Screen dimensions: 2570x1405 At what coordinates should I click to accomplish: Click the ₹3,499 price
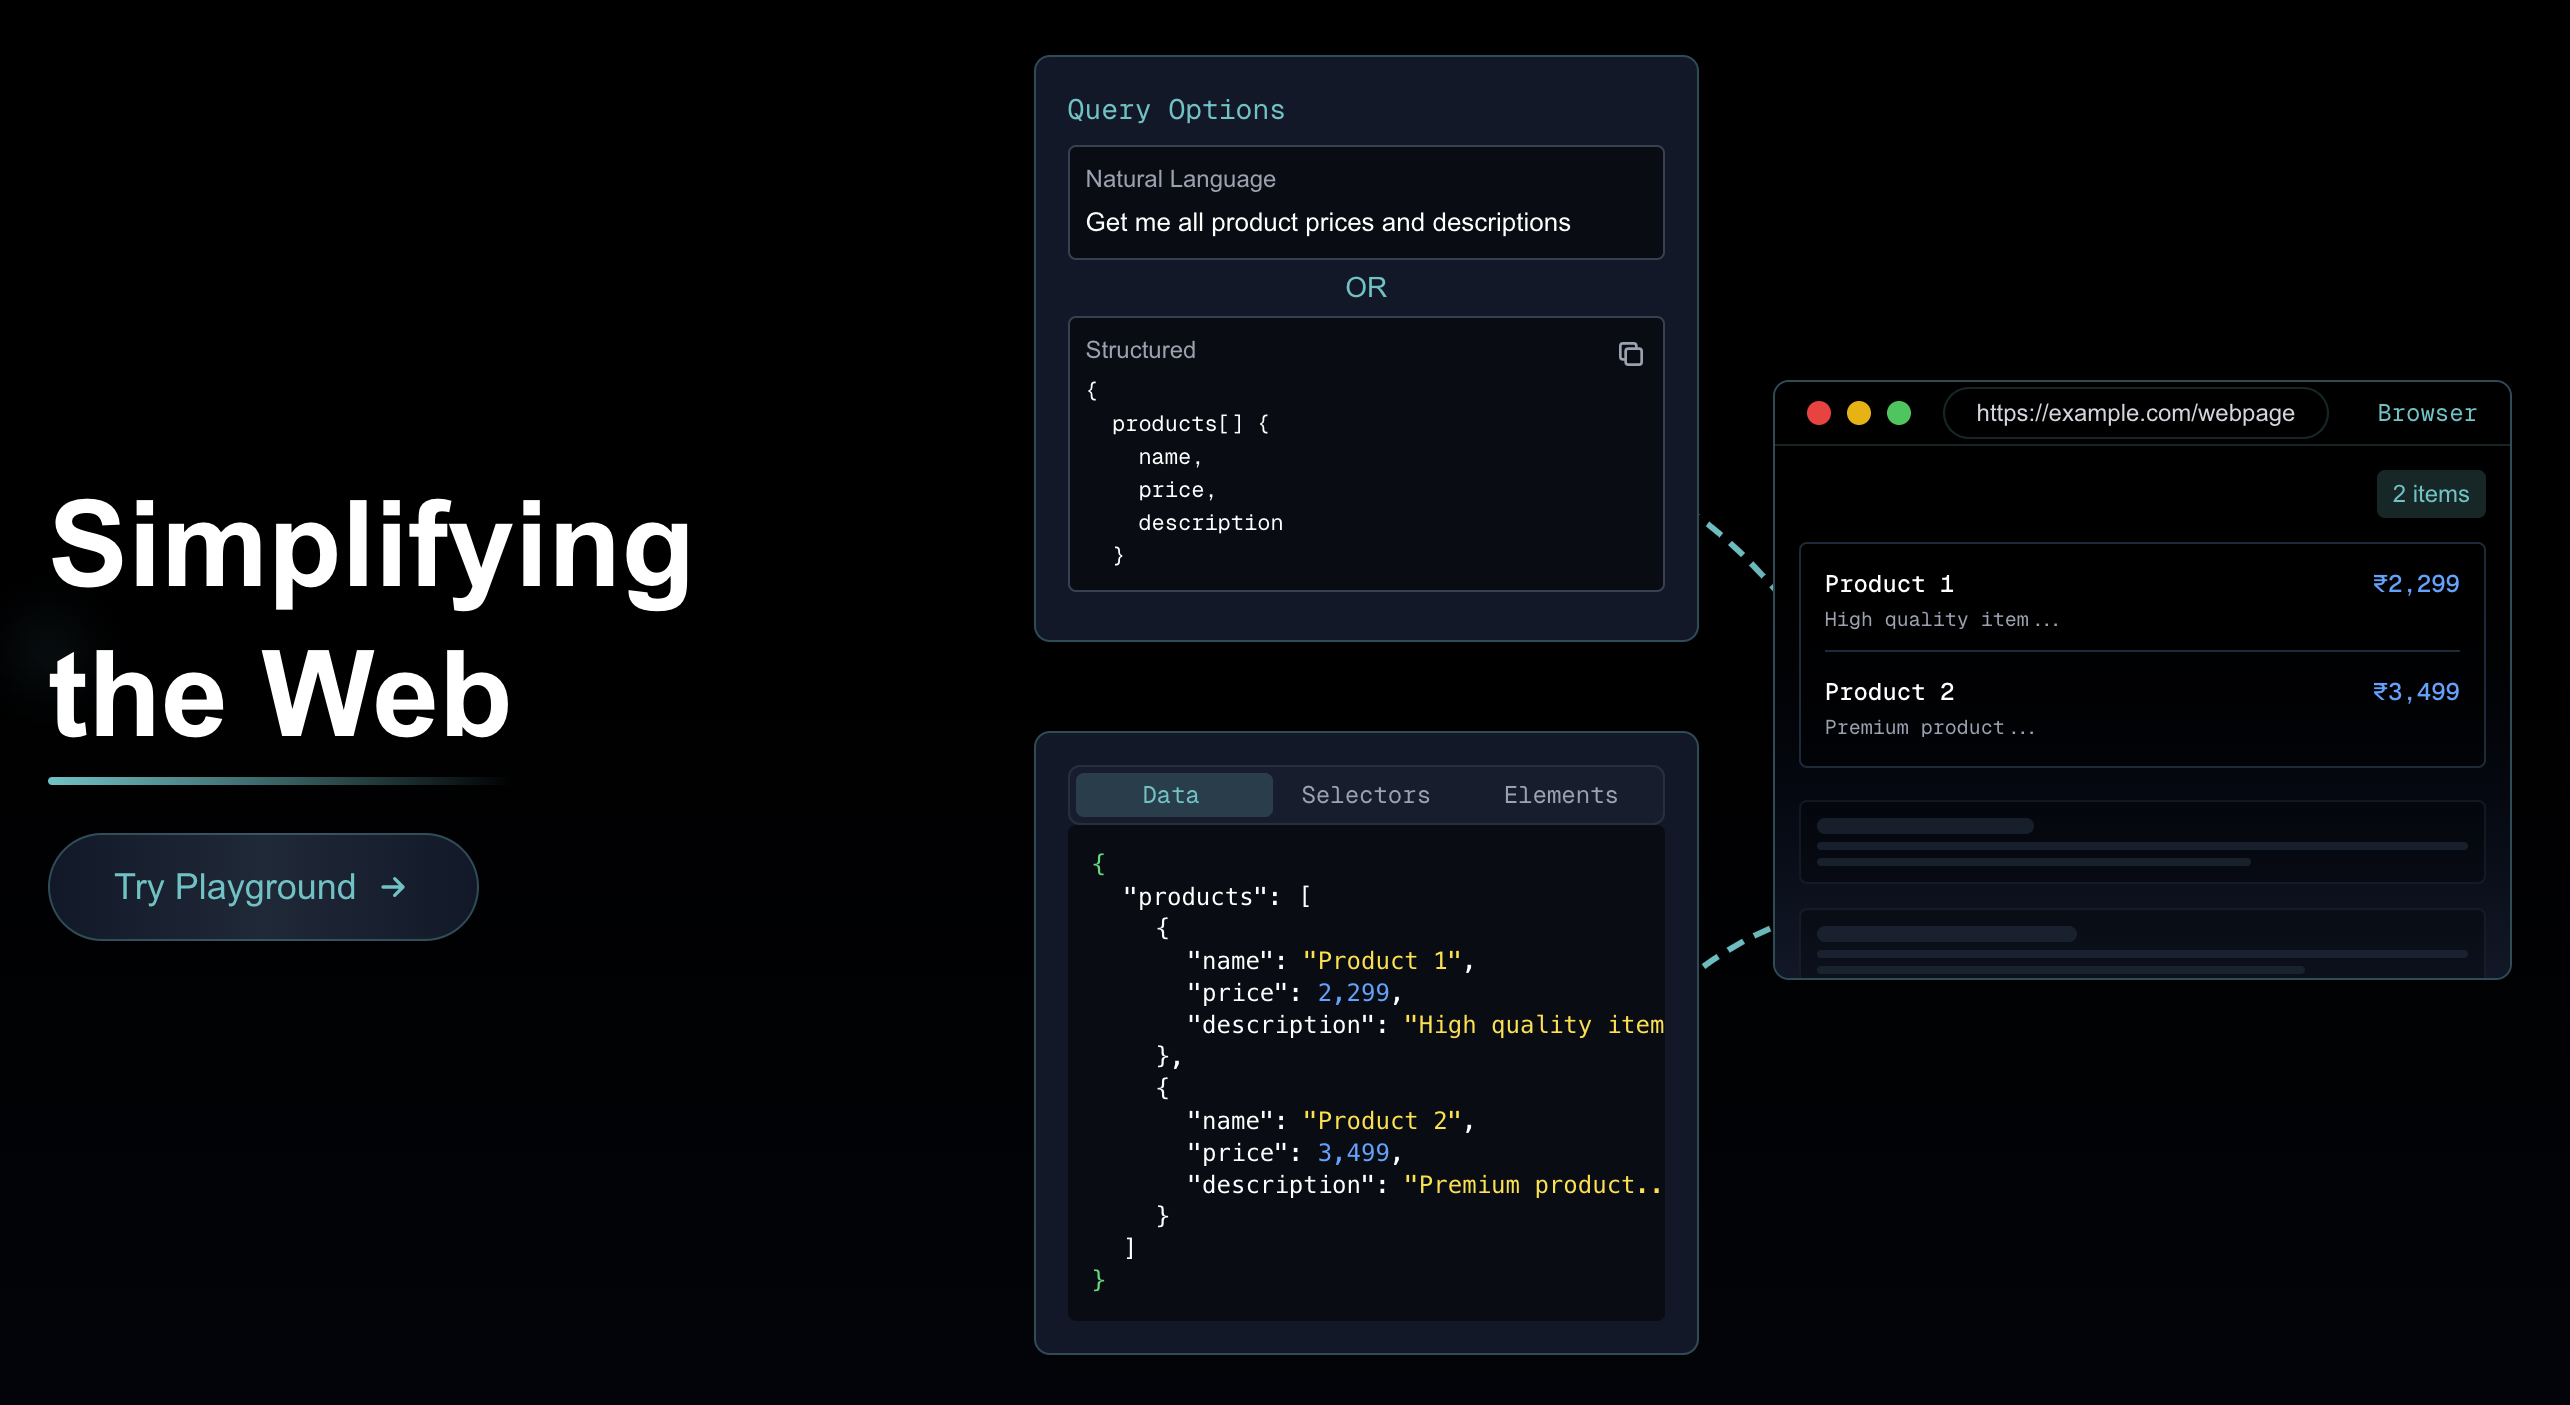2415,692
